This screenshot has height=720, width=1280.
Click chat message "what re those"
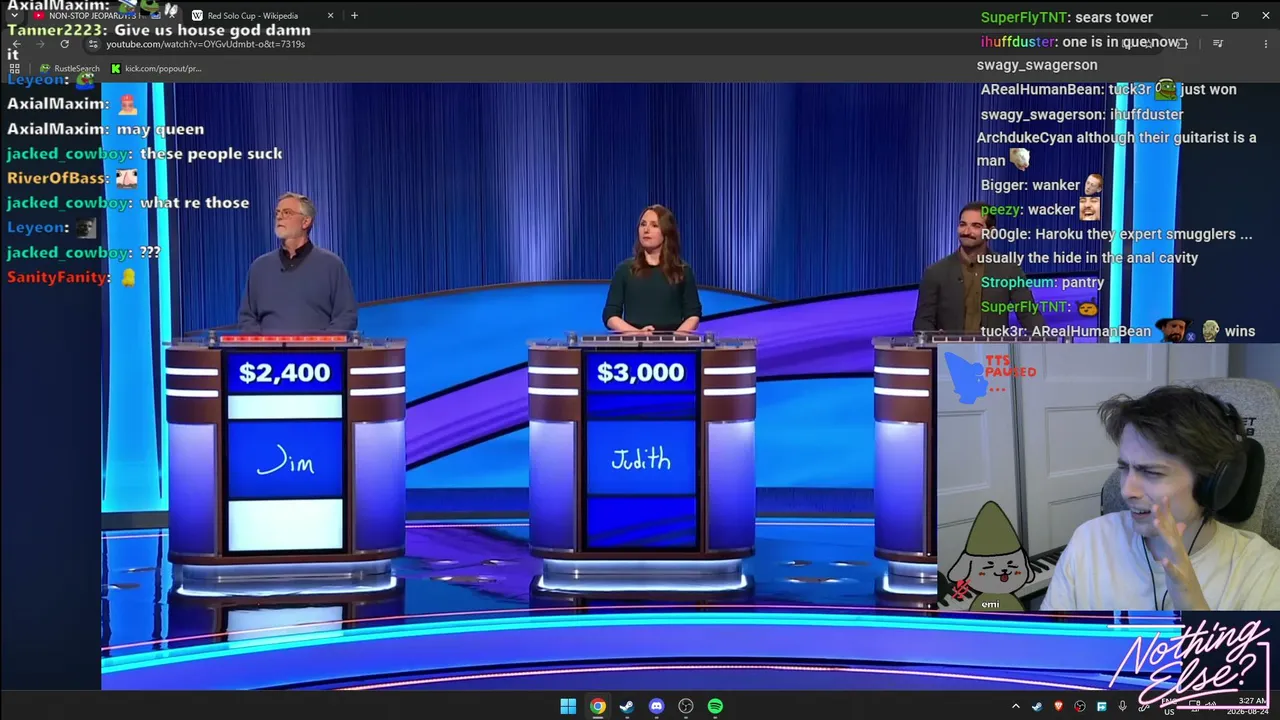194,203
